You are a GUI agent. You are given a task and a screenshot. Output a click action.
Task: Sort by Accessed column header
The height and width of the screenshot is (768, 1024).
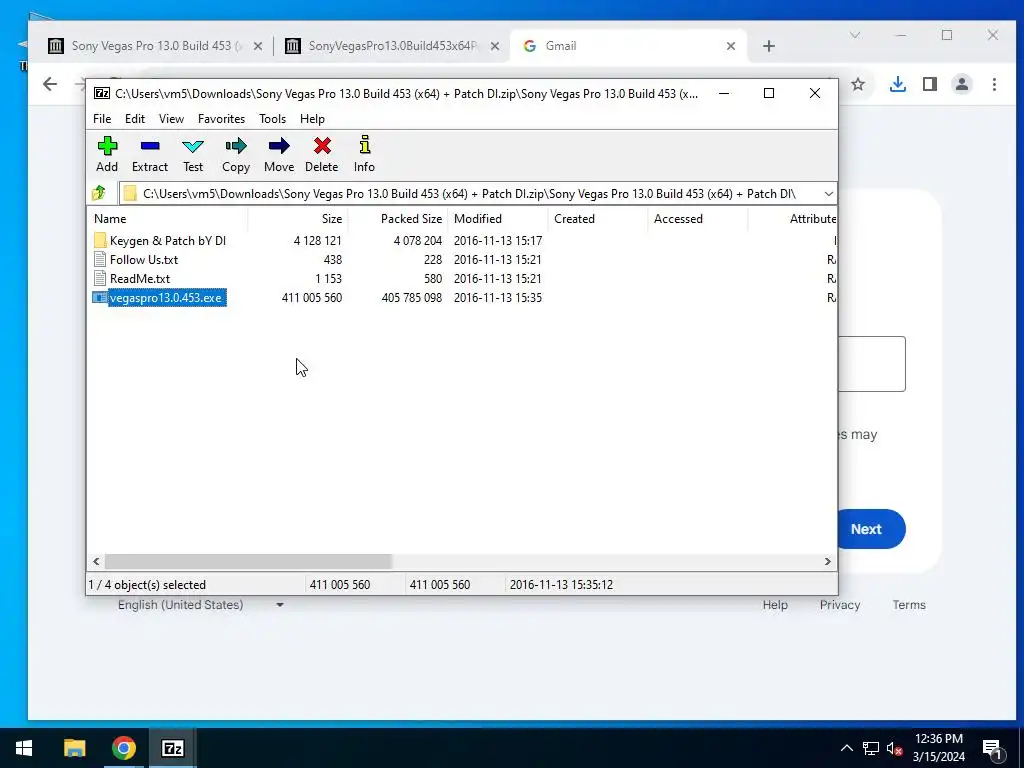(x=697, y=219)
